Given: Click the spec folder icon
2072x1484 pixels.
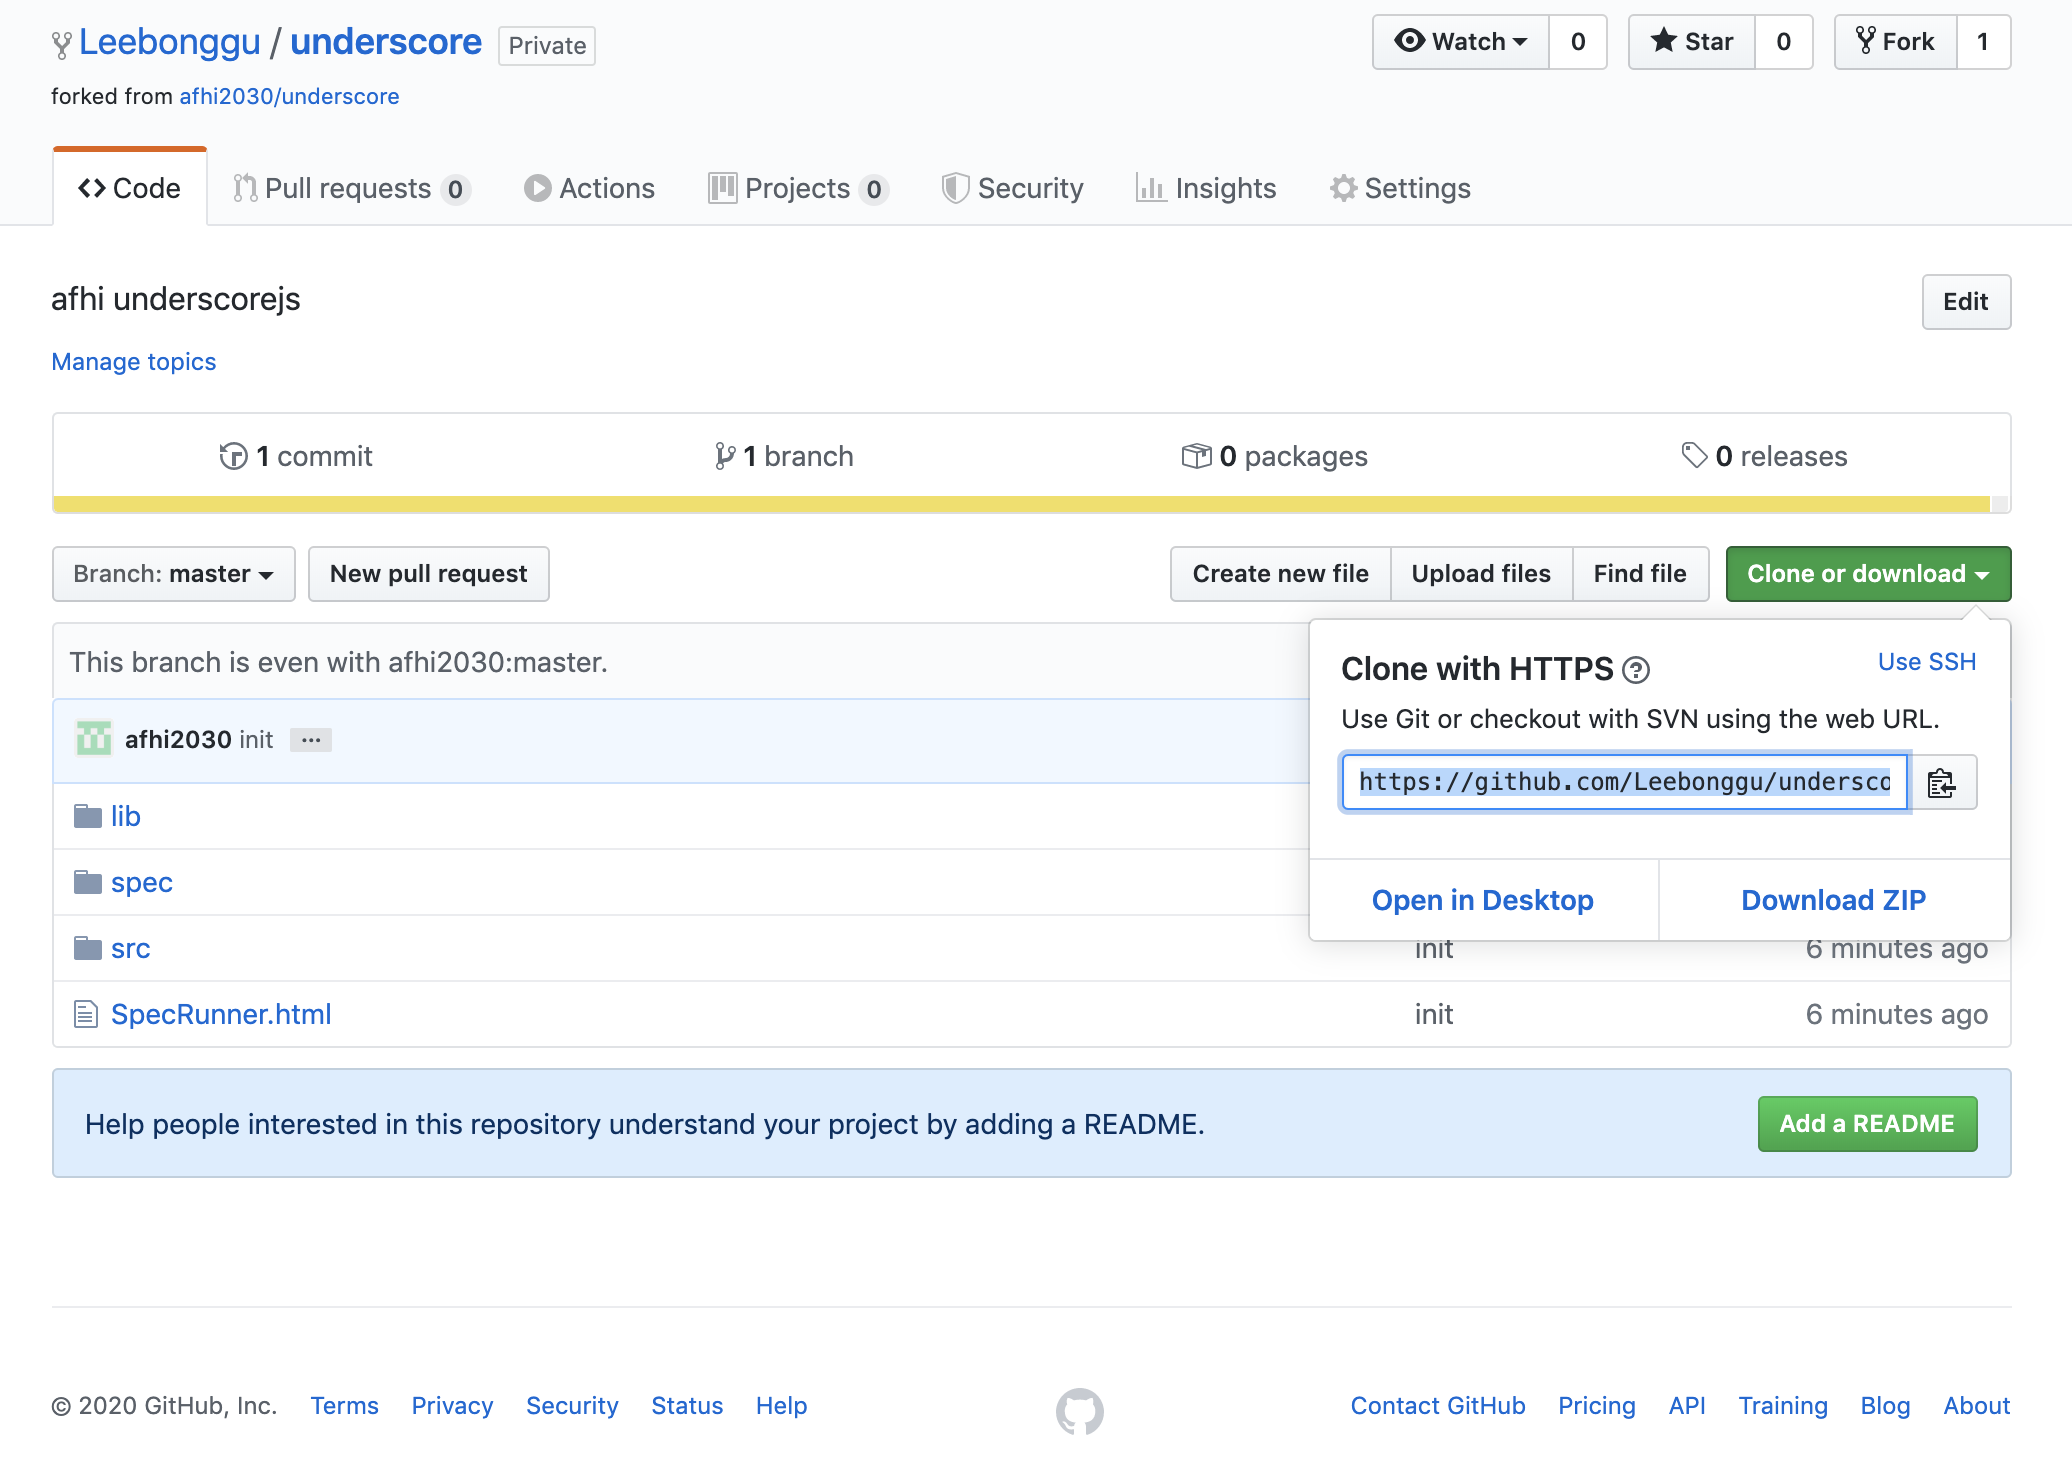Looking at the screenshot, I should coord(88,882).
